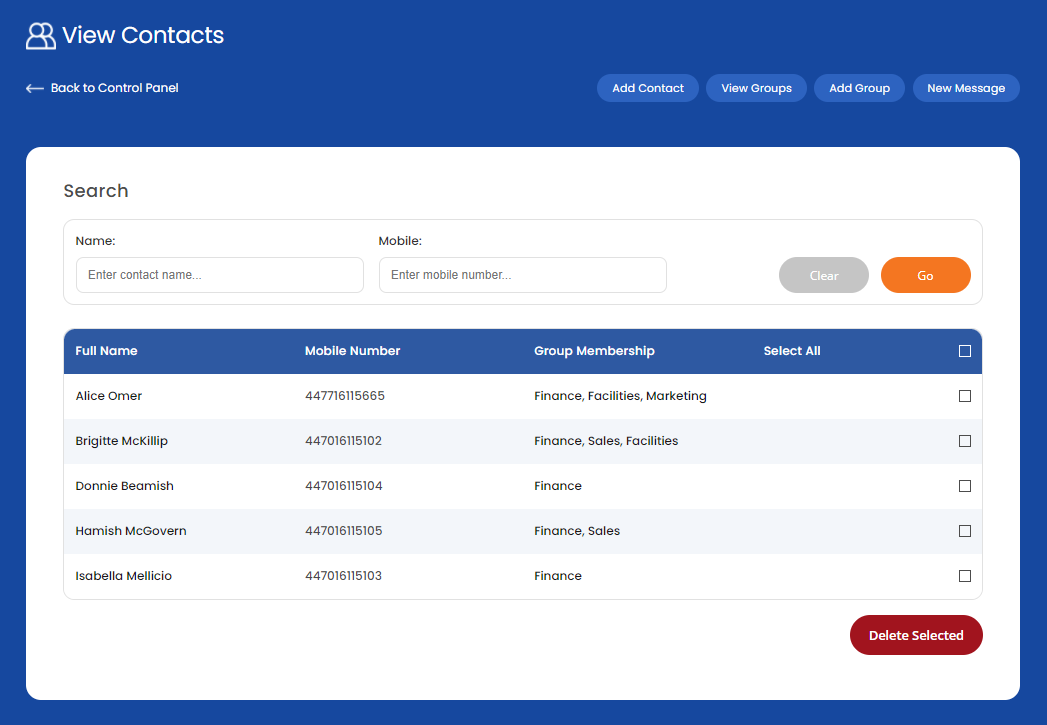This screenshot has width=1047, height=725.
Task: Clear the search filters
Action: 823,276
